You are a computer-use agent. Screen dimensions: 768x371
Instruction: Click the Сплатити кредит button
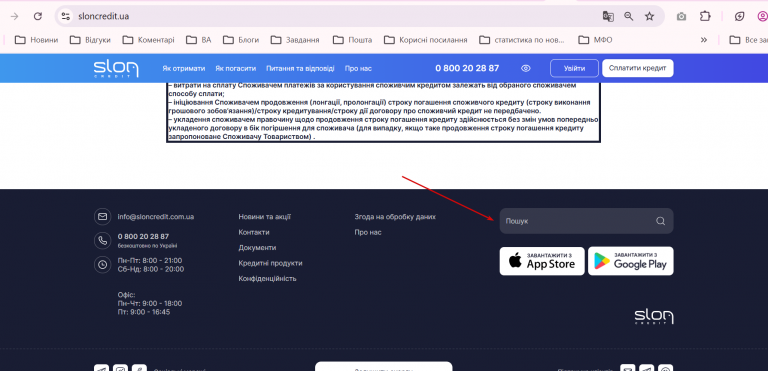(x=638, y=68)
